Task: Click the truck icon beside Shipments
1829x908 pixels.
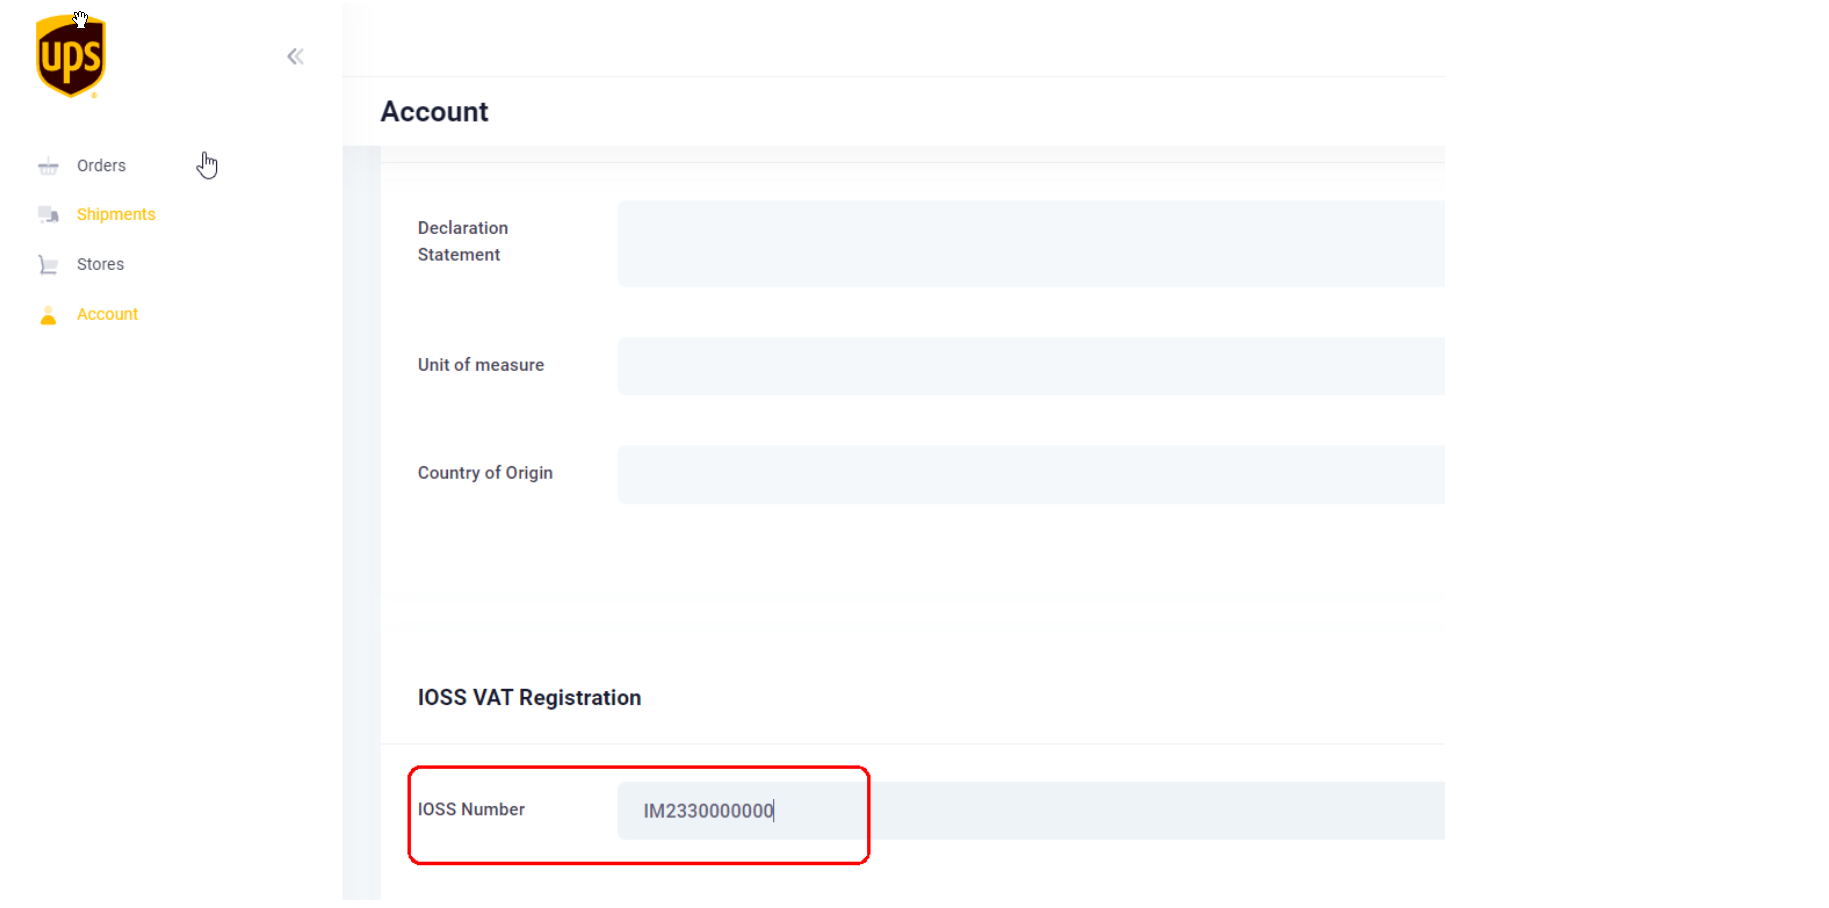Action: point(48,215)
